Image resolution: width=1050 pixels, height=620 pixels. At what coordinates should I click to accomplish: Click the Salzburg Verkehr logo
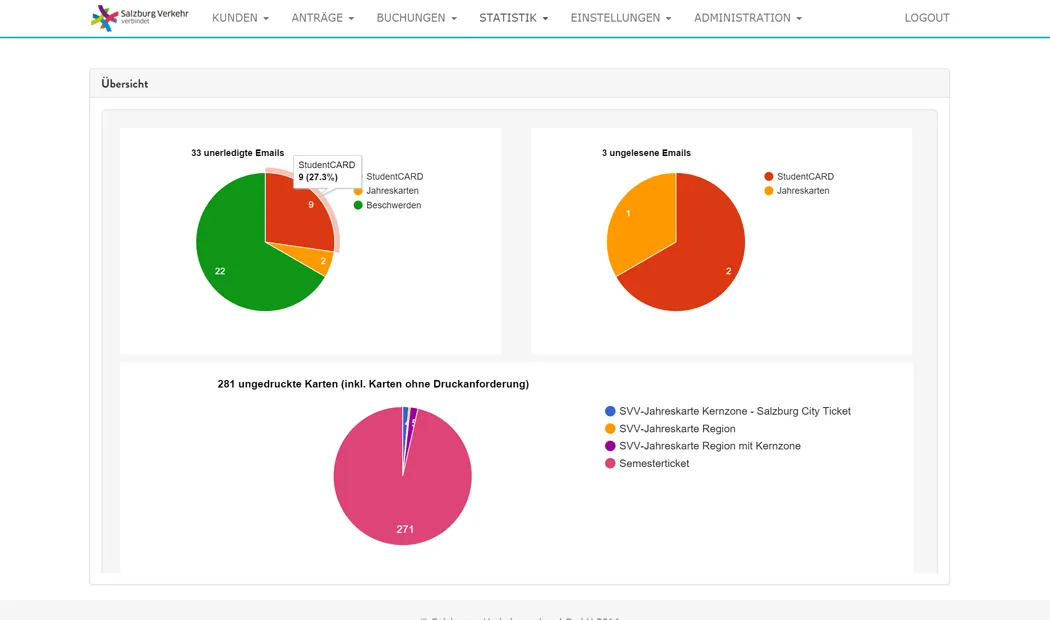[139, 18]
